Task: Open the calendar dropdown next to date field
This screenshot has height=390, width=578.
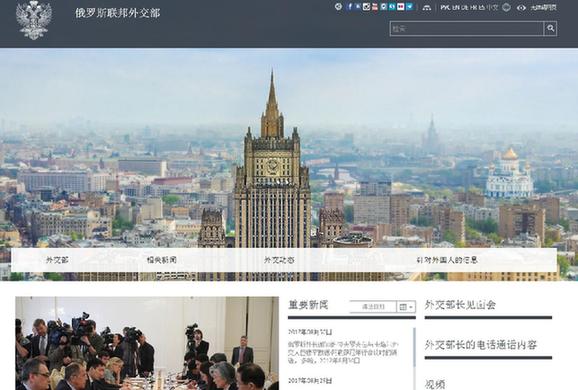Action: click(x=406, y=307)
